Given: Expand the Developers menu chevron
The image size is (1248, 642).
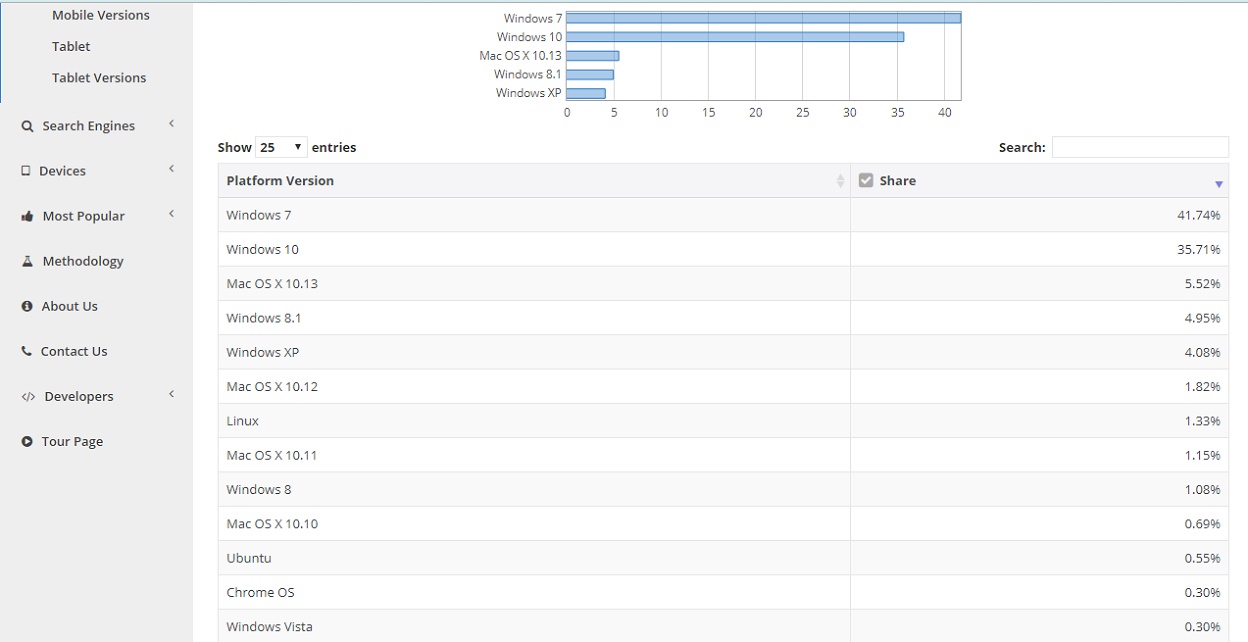Looking at the screenshot, I should [172, 394].
